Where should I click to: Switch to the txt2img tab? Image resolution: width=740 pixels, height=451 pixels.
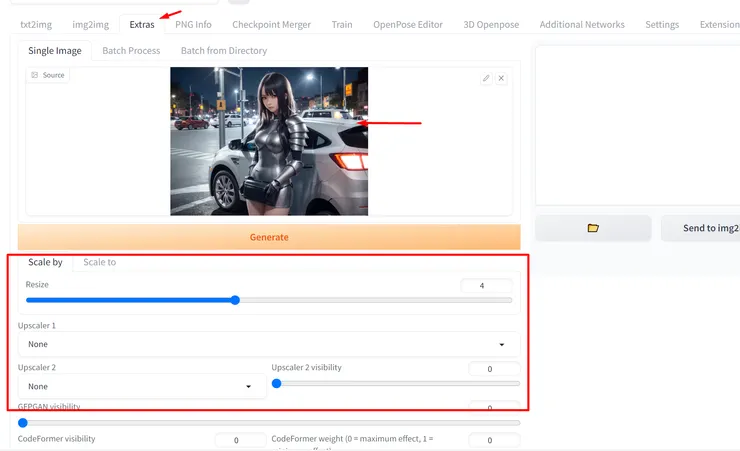click(x=36, y=25)
